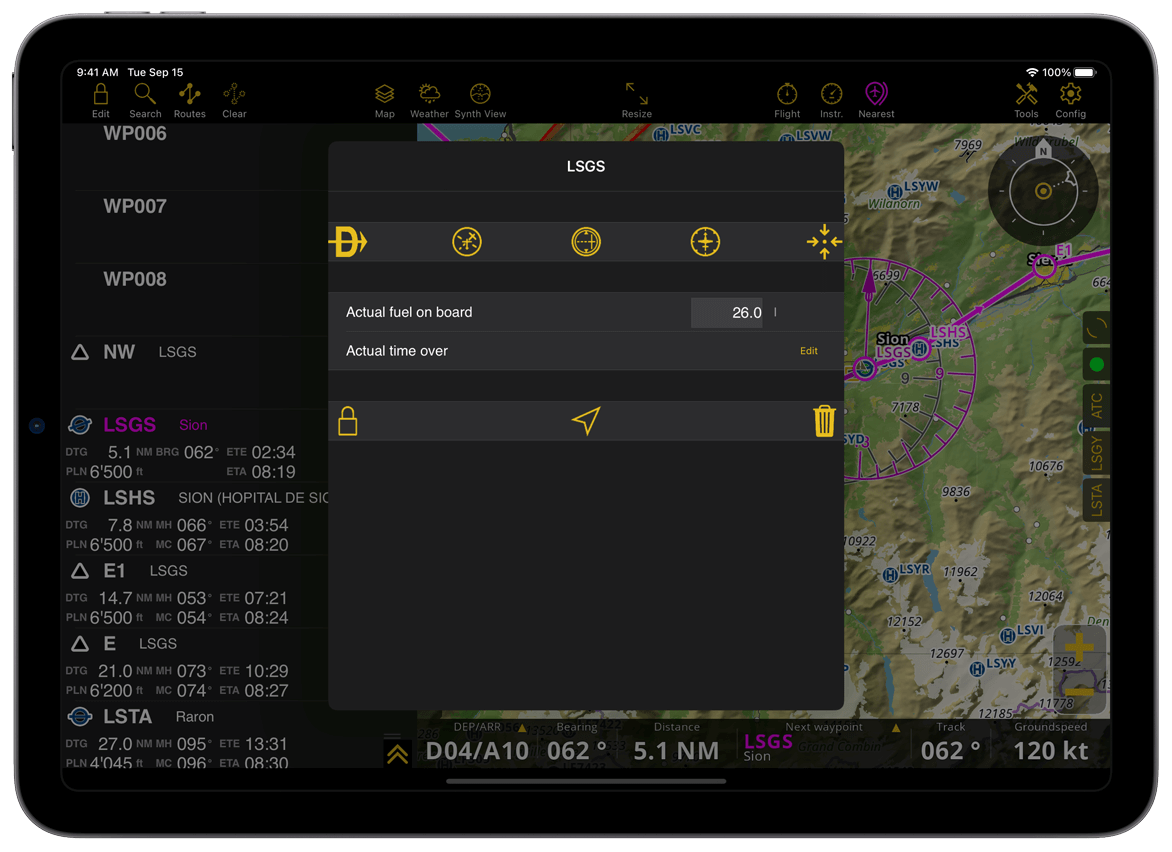This screenshot has width=1172, height=852.
Task: Show Nearest airports
Action: coord(876,100)
